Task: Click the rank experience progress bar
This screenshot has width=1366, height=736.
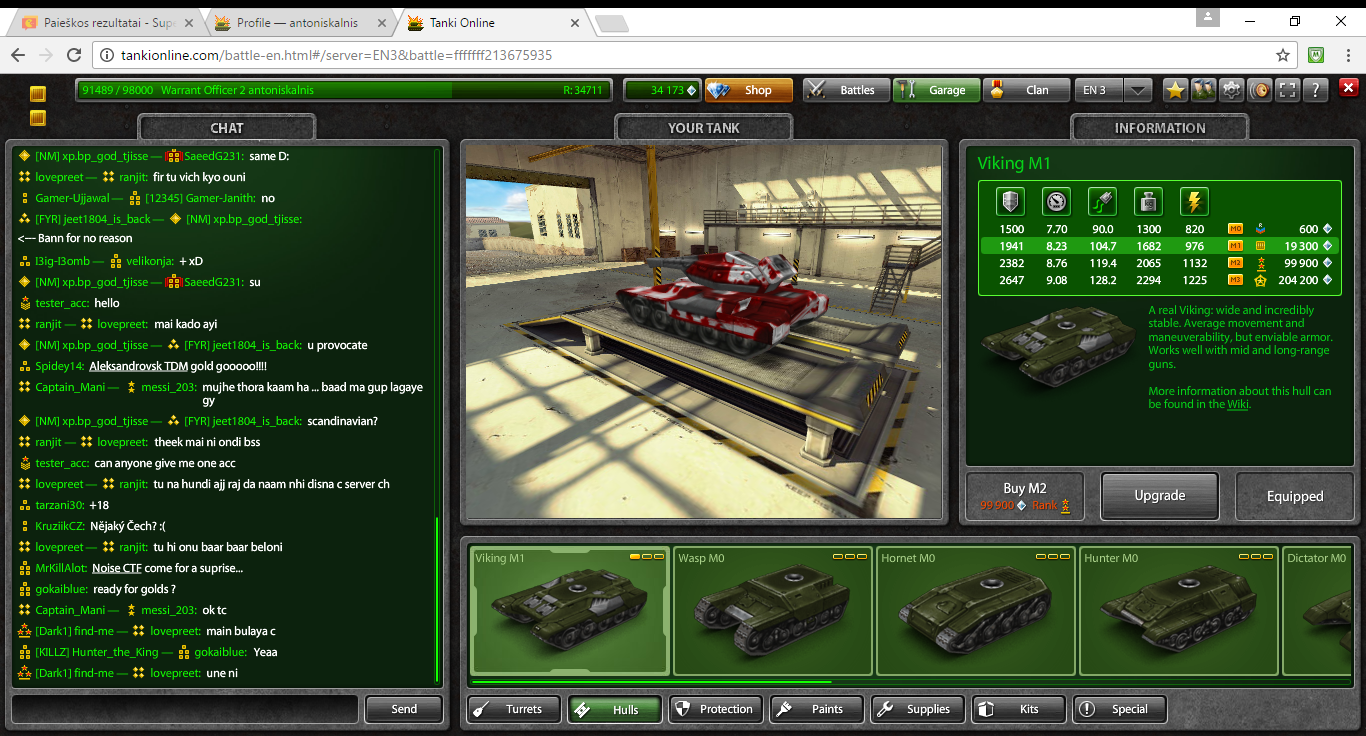Action: pos(342,90)
